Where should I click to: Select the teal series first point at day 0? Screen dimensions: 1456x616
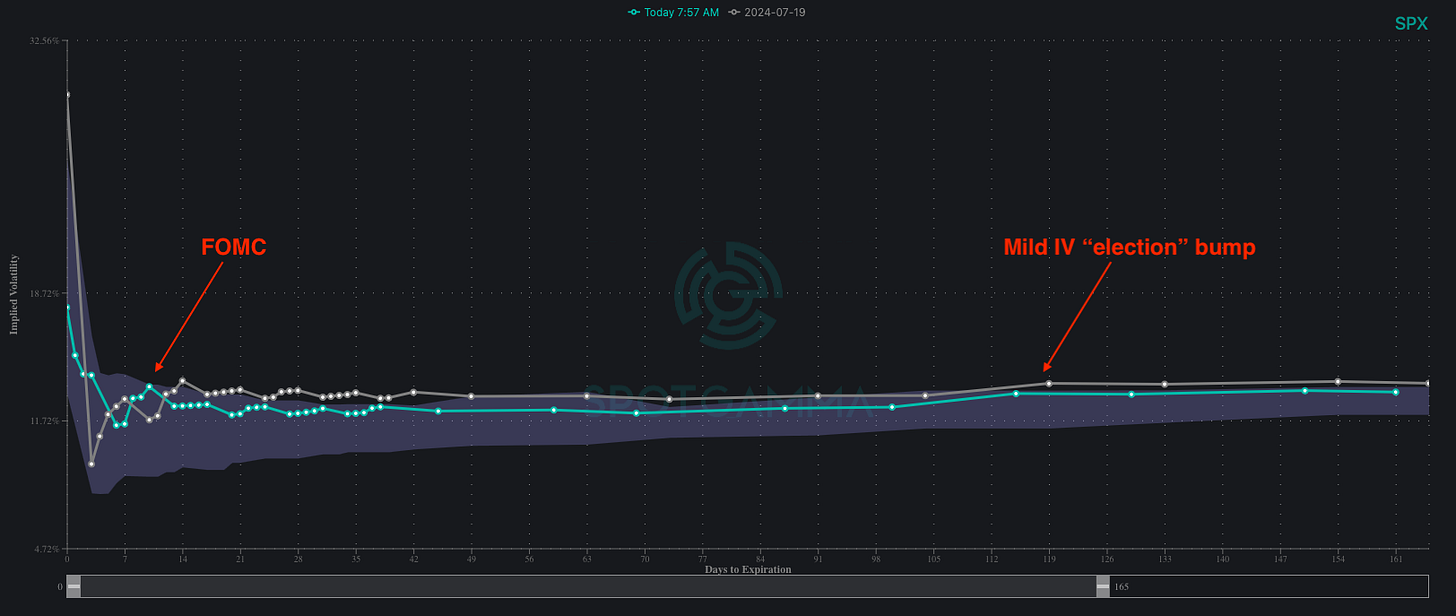67,308
